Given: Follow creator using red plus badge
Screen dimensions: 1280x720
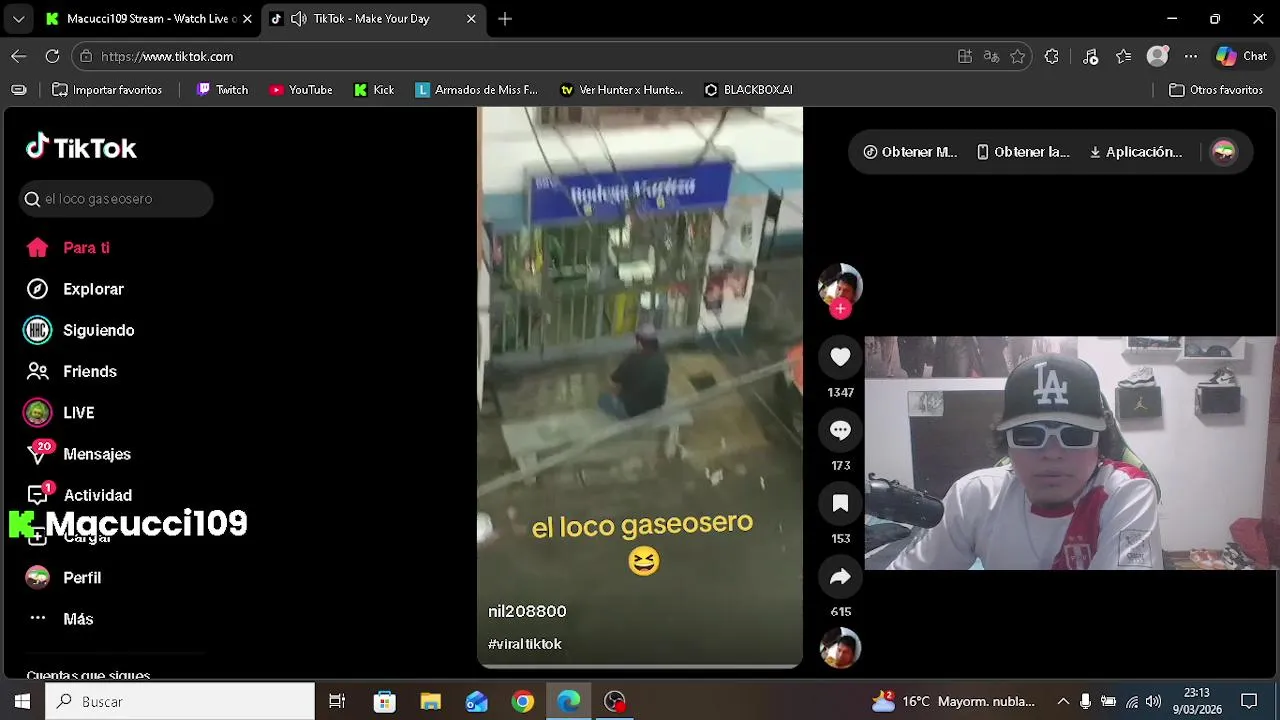Looking at the screenshot, I should click(x=840, y=309).
